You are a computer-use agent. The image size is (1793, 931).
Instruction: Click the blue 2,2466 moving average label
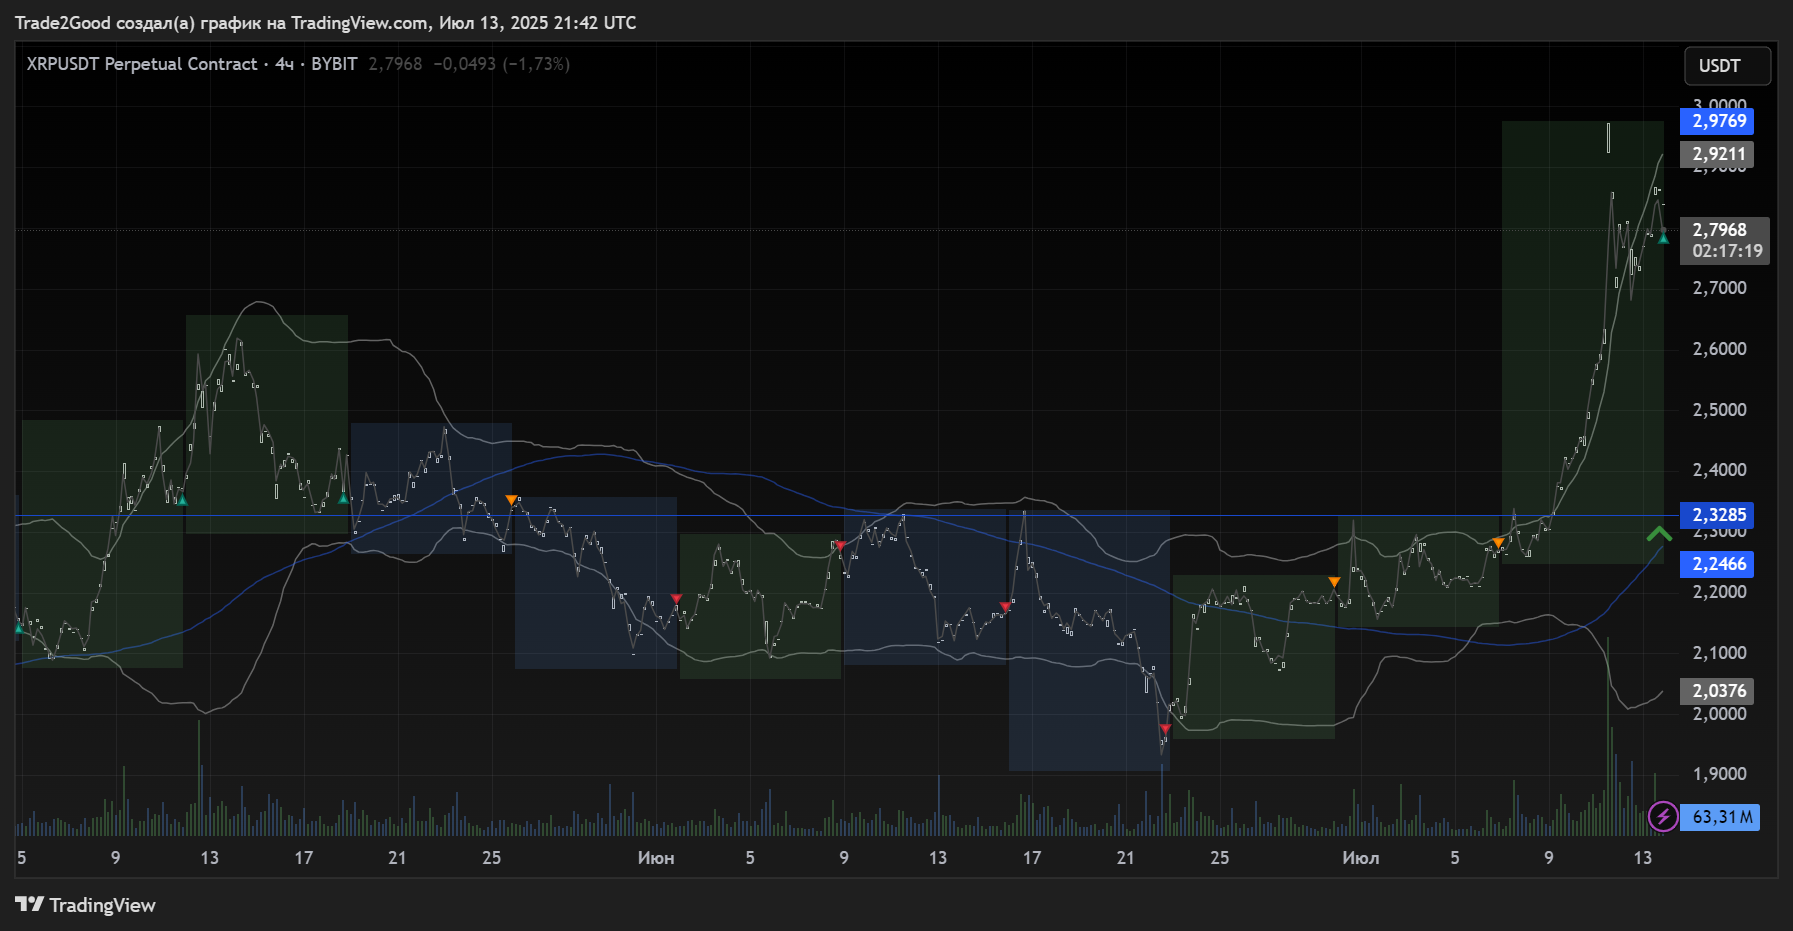pyautogui.click(x=1718, y=564)
